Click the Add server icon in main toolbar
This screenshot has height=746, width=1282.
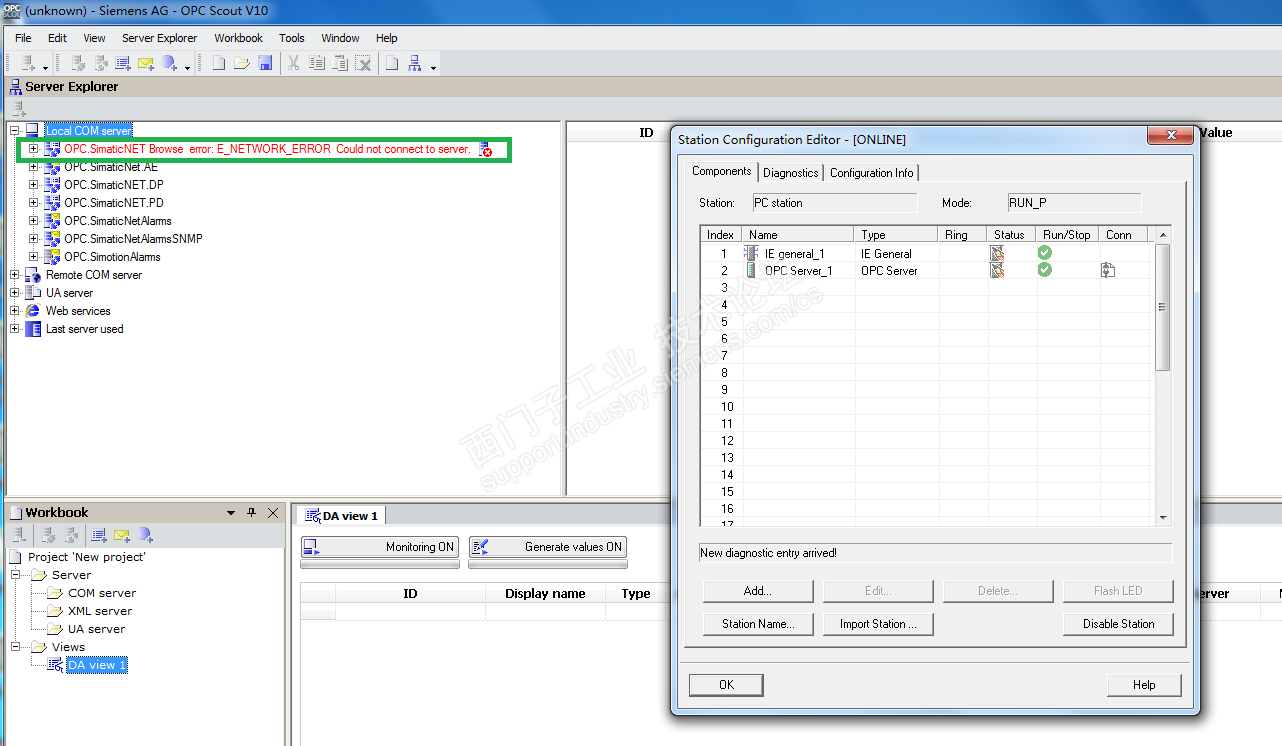tap(28, 63)
